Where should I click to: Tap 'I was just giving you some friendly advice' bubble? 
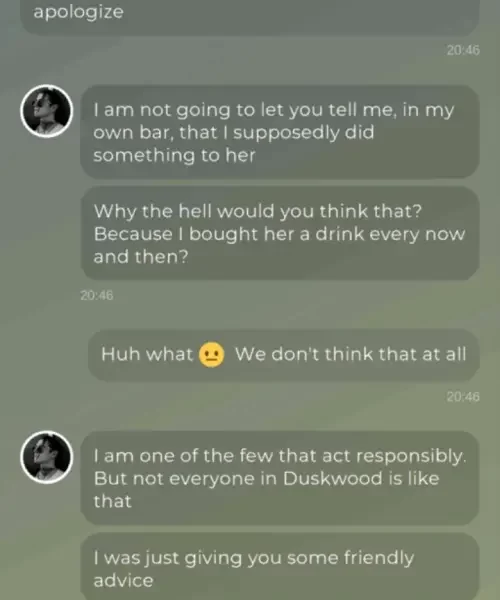click(280, 567)
